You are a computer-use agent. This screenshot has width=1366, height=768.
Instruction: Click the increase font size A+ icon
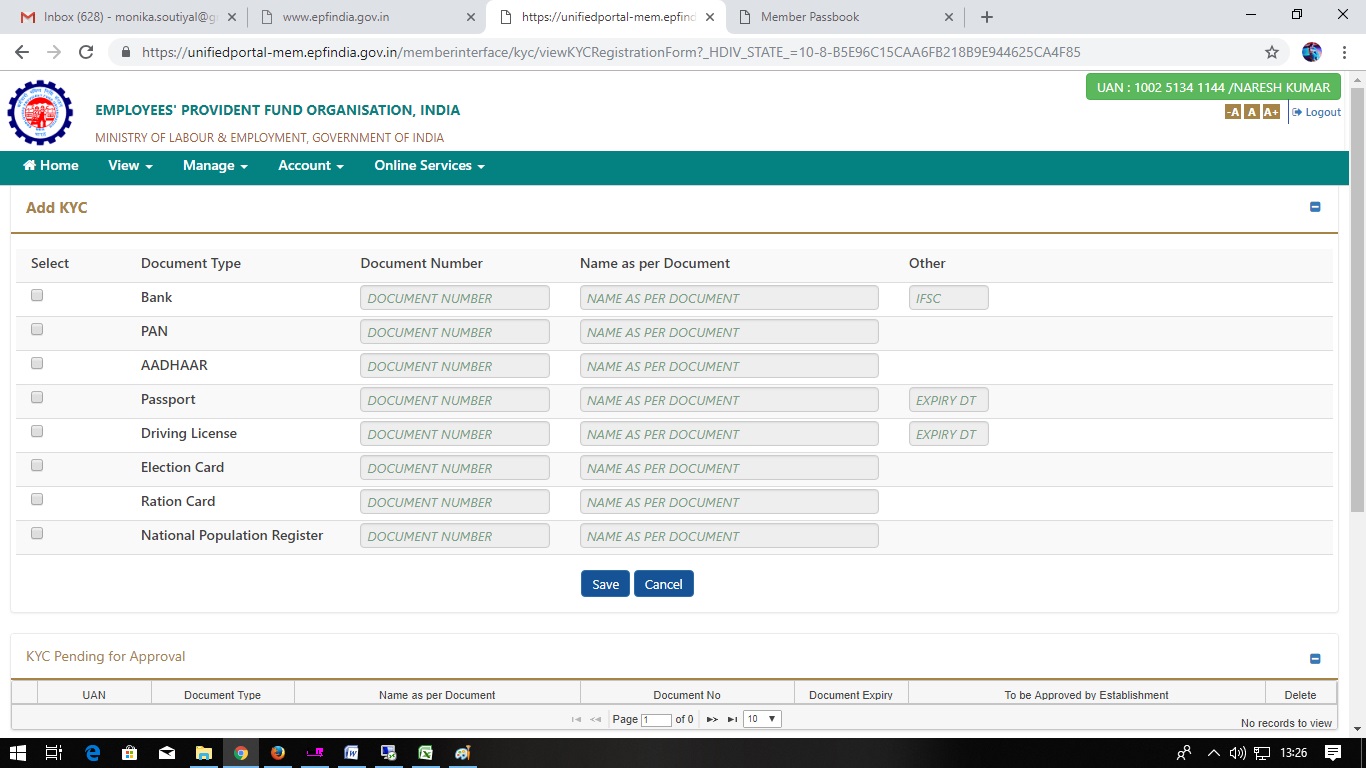click(x=1271, y=112)
